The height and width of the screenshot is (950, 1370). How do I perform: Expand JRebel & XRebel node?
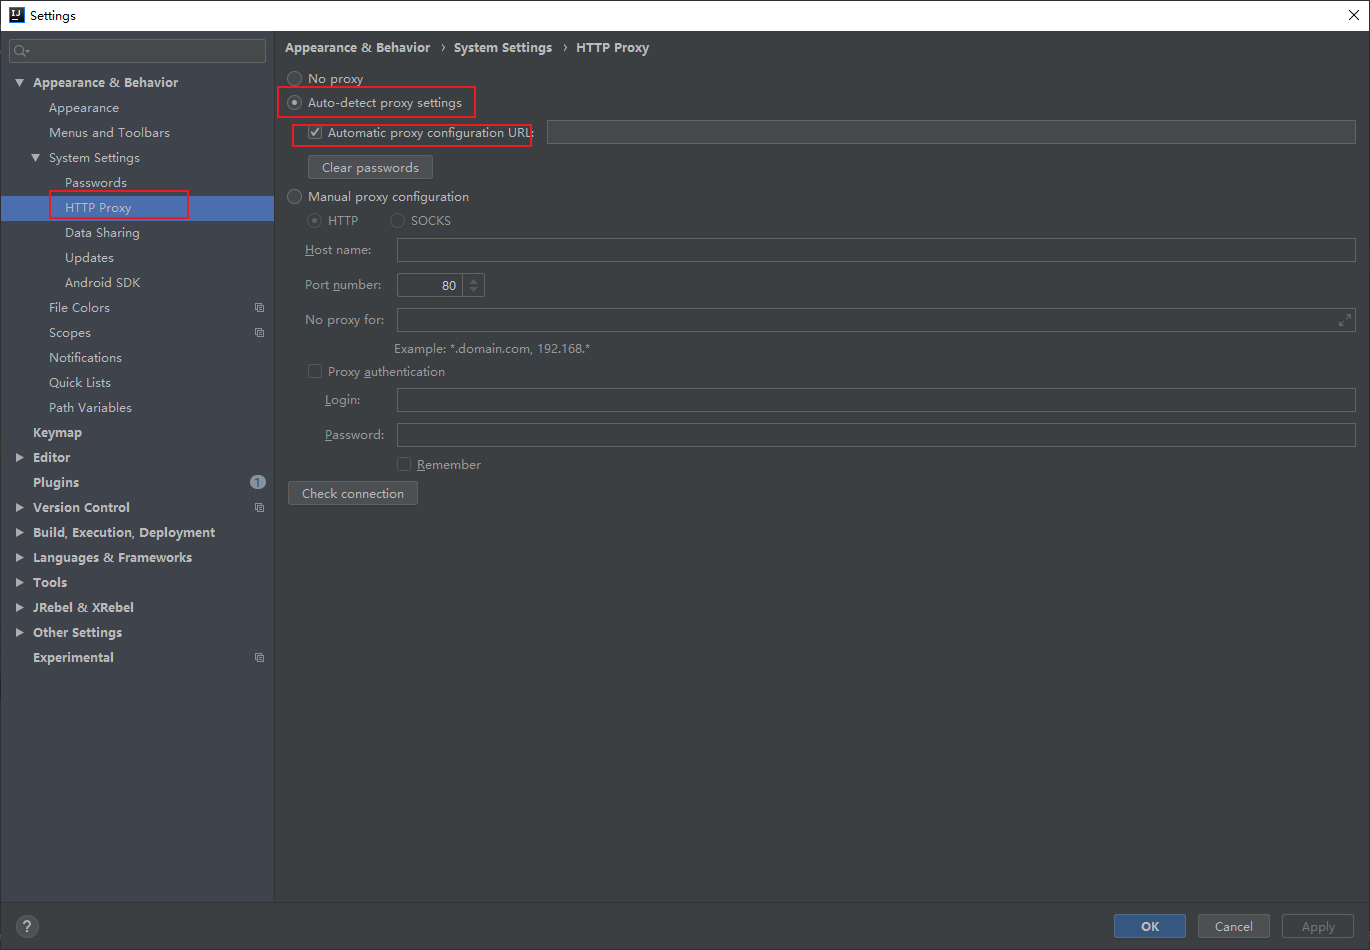click(x=19, y=607)
